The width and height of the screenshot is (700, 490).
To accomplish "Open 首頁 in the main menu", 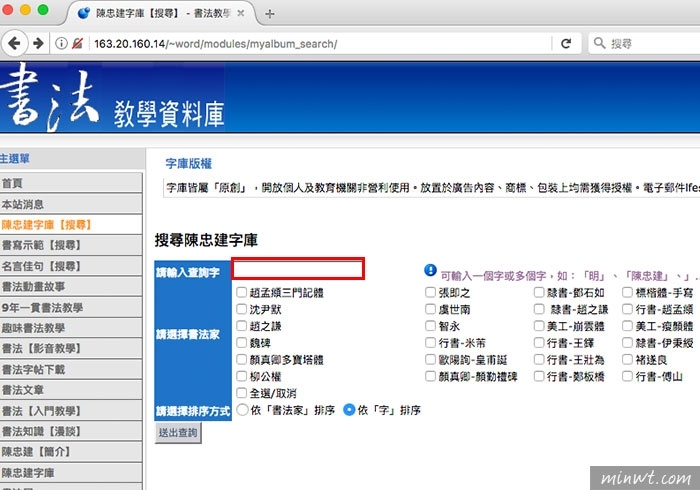I will (x=71, y=183).
